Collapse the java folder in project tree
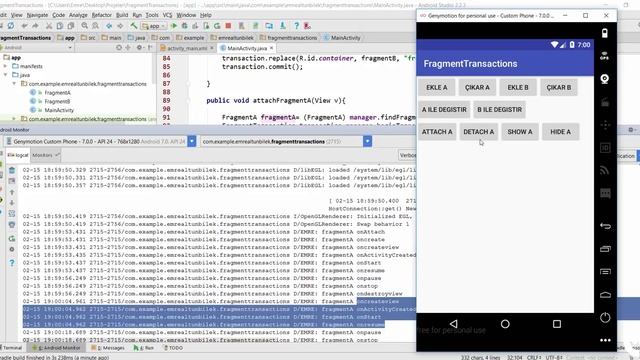The width and height of the screenshot is (640, 360). pyautogui.click(x=6, y=75)
